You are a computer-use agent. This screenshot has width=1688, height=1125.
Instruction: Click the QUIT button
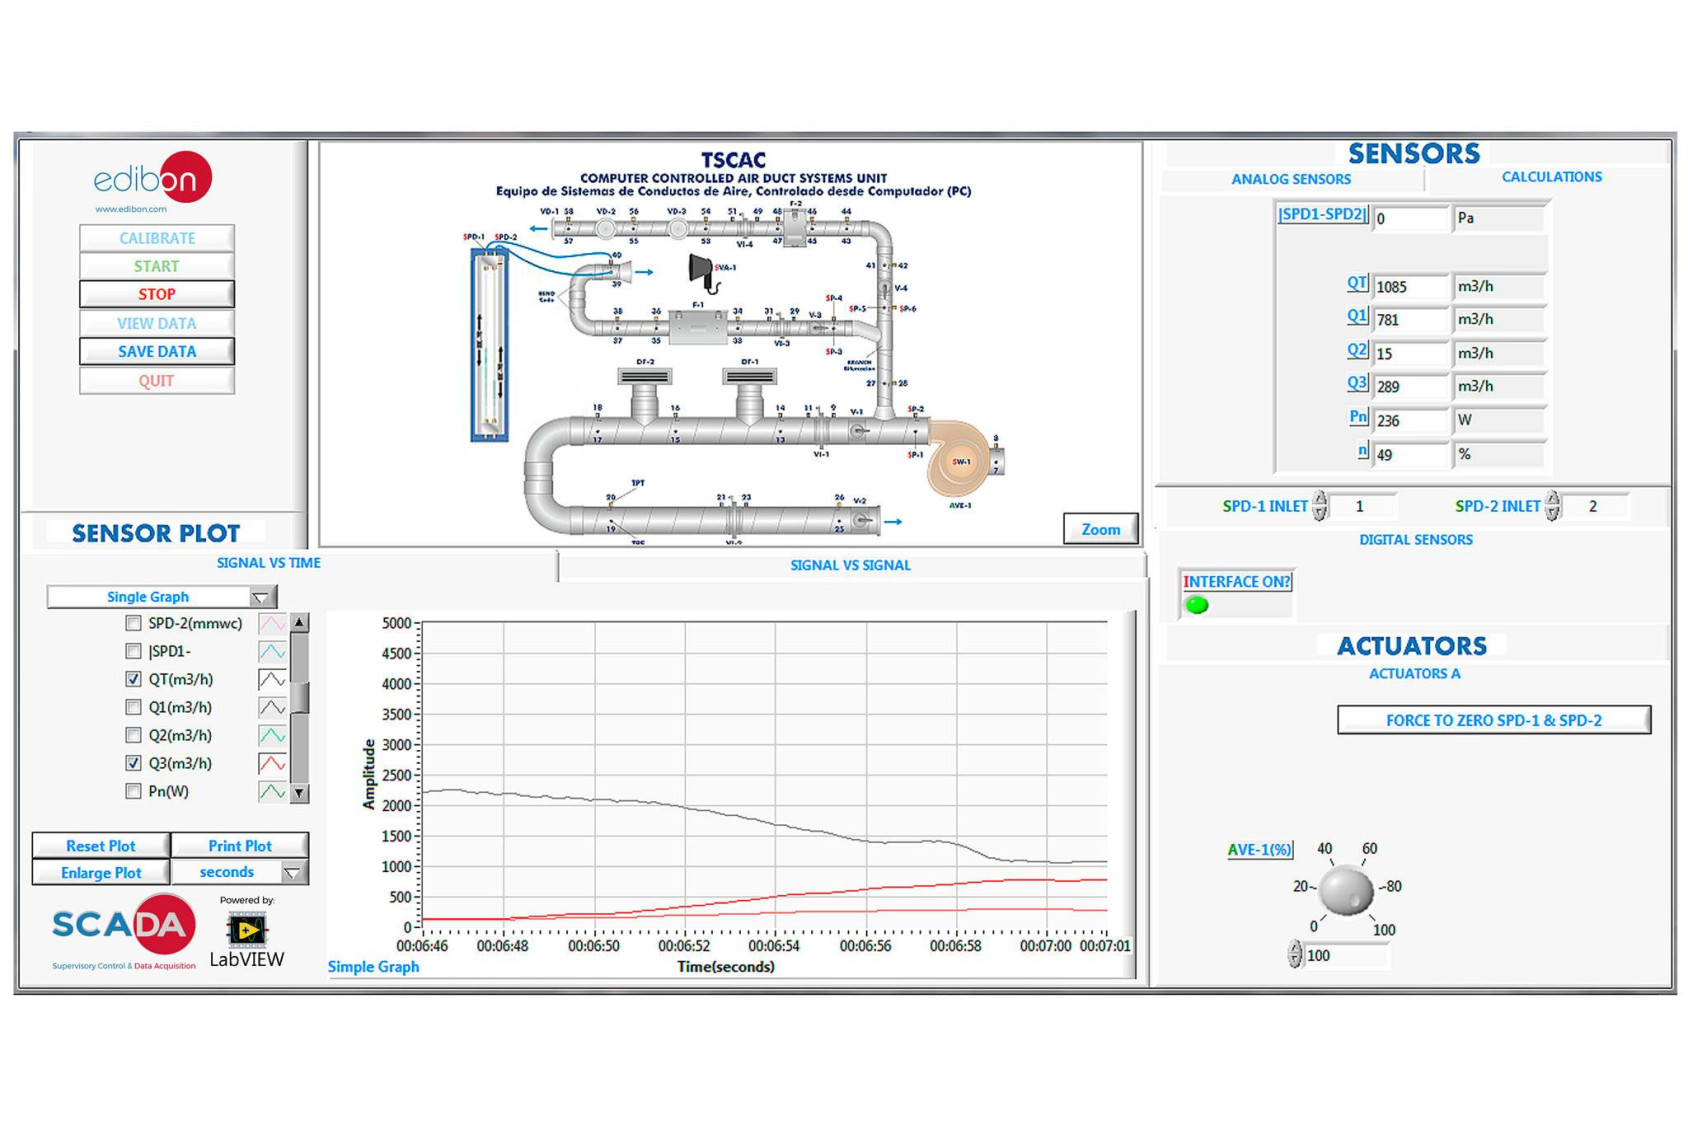[157, 380]
